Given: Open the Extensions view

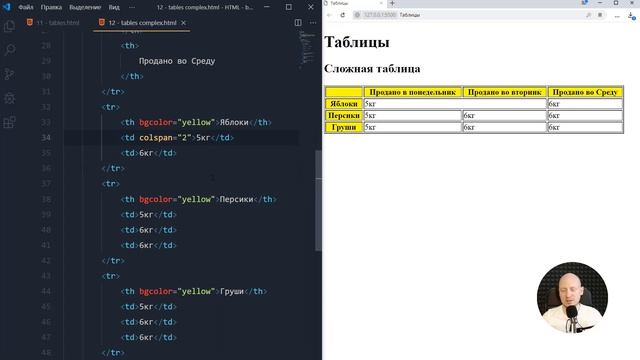Looking at the screenshot, I should point(9,122).
